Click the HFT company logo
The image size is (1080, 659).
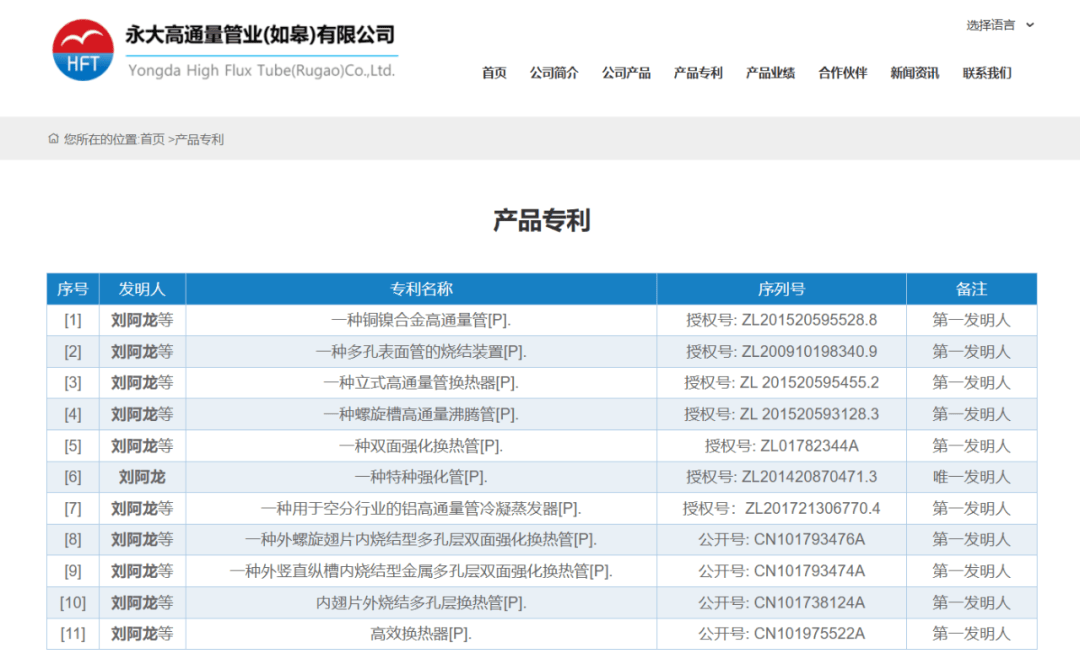click(x=83, y=51)
